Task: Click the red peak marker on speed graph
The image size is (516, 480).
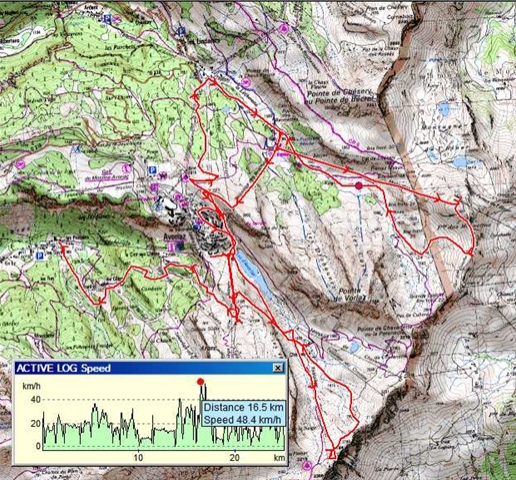Action: (200, 382)
